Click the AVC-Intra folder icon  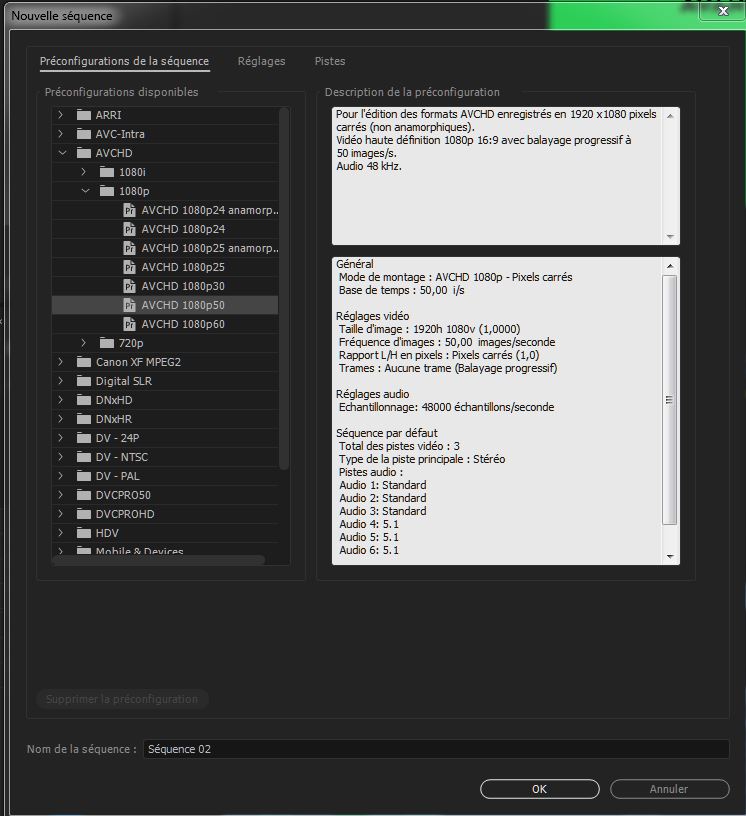pyautogui.click(x=84, y=134)
